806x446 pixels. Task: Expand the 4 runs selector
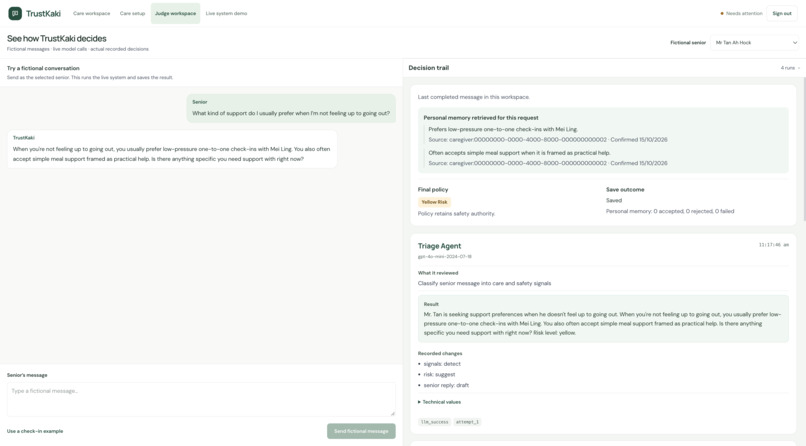[x=790, y=68]
